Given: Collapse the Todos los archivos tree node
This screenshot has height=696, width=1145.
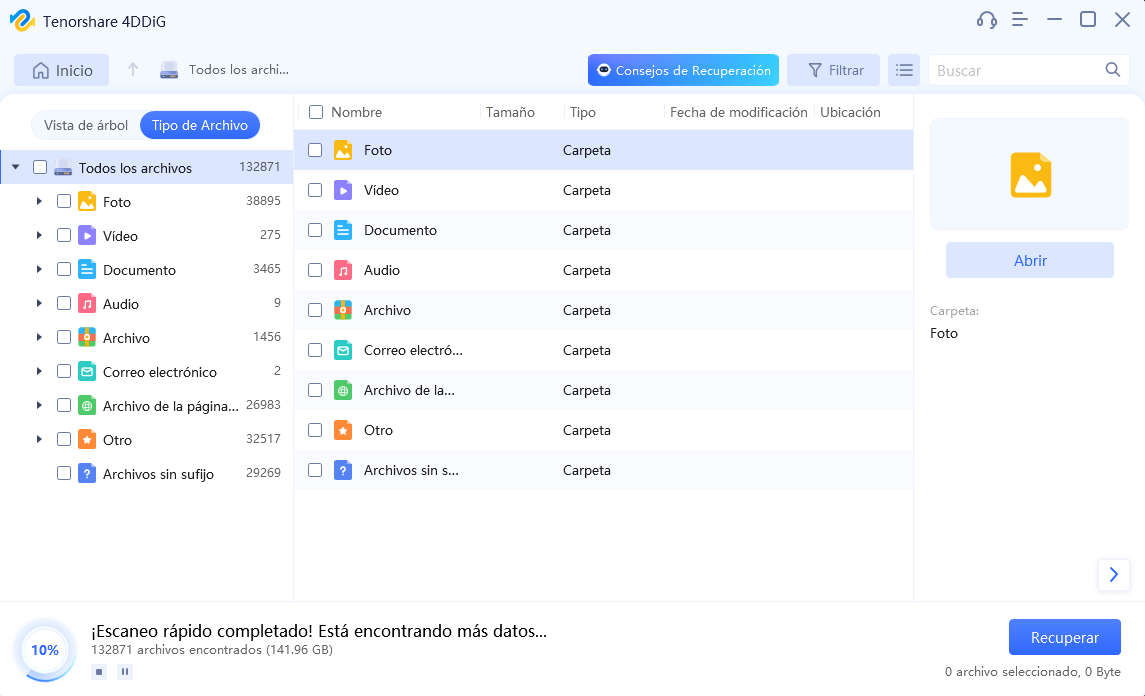Looking at the screenshot, I should click(x=15, y=167).
